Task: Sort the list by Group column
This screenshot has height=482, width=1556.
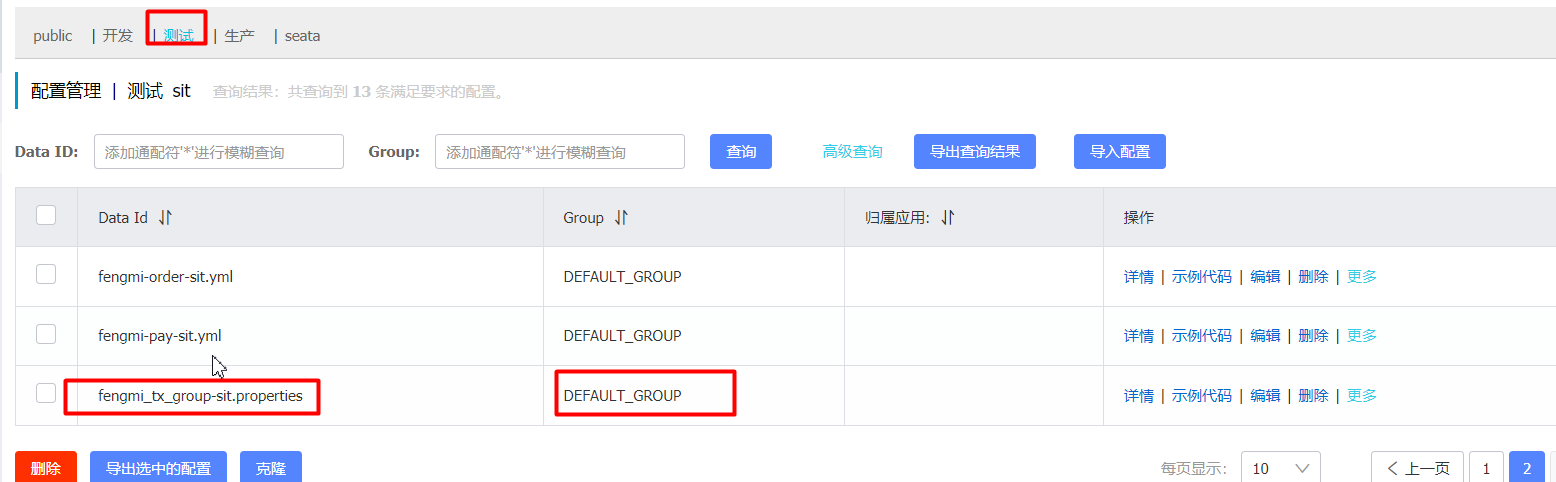Action: tap(621, 218)
